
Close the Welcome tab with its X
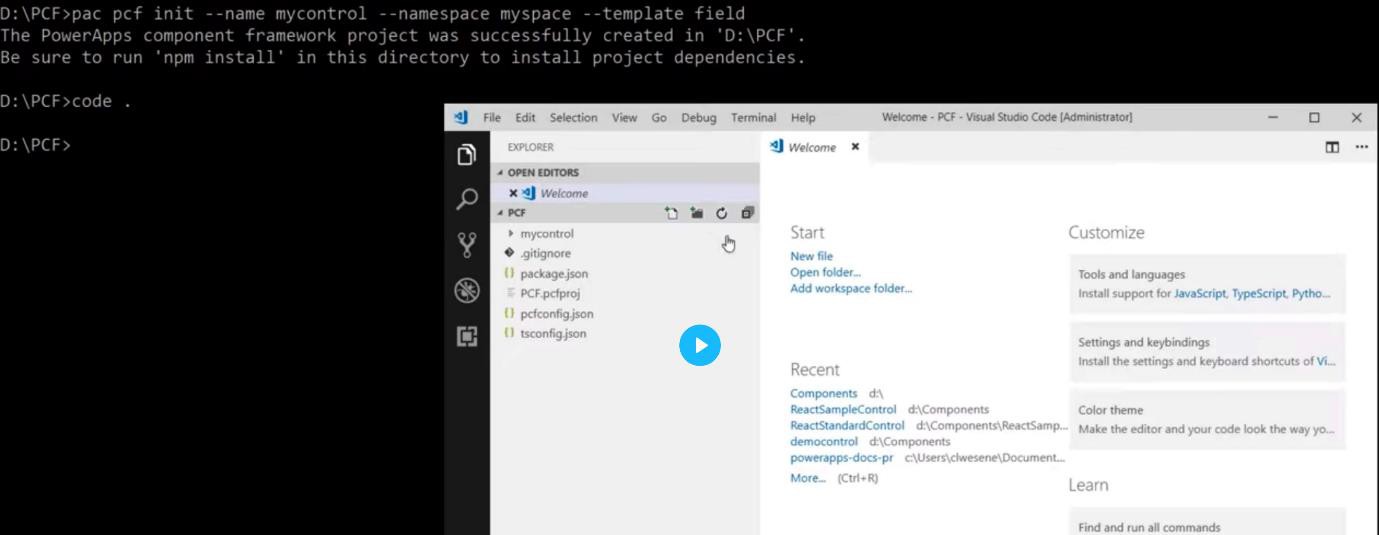(855, 147)
